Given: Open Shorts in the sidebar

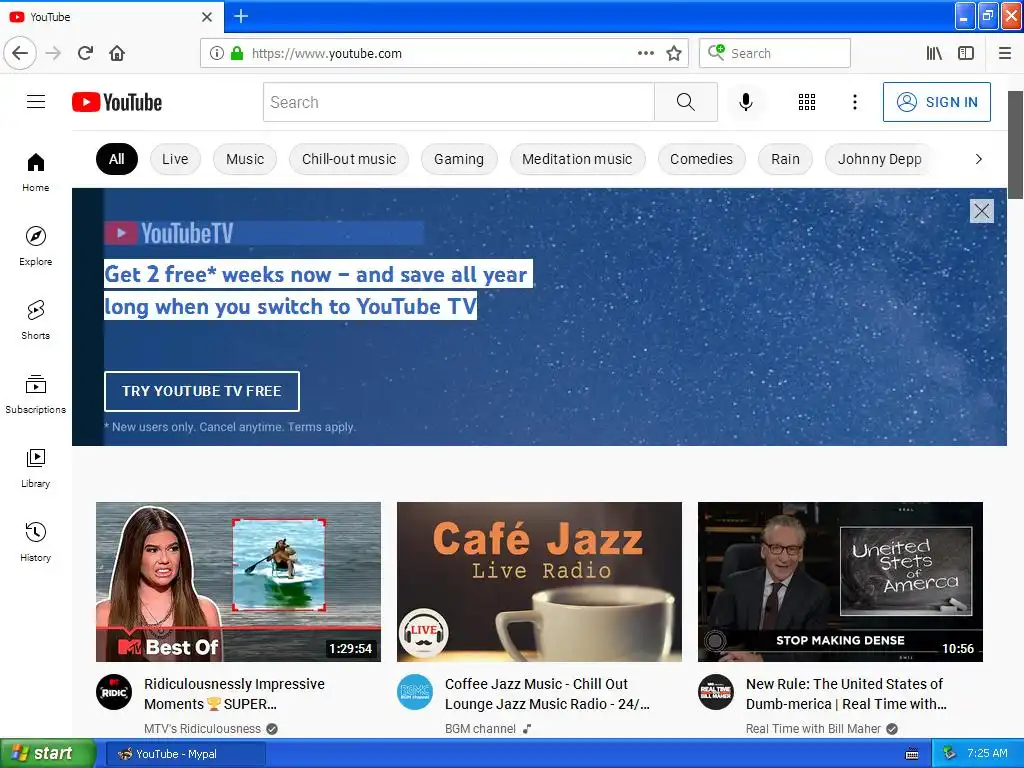Looking at the screenshot, I should coord(35,320).
